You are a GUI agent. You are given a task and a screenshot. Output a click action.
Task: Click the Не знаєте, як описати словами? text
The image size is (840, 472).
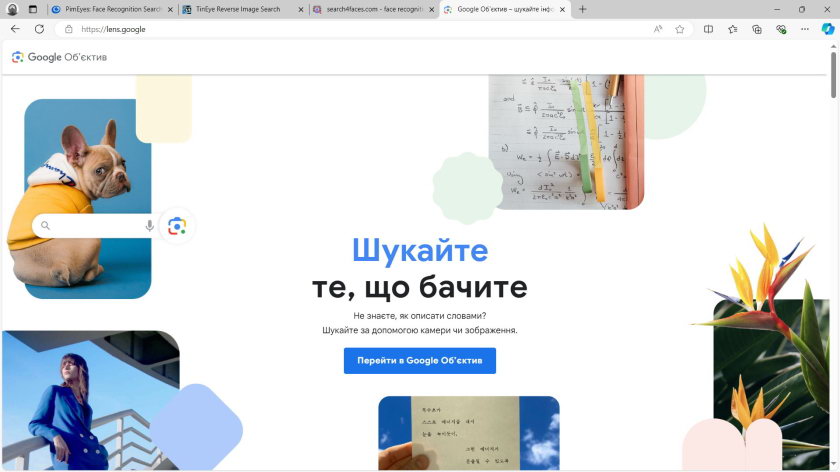(x=420, y=316)
